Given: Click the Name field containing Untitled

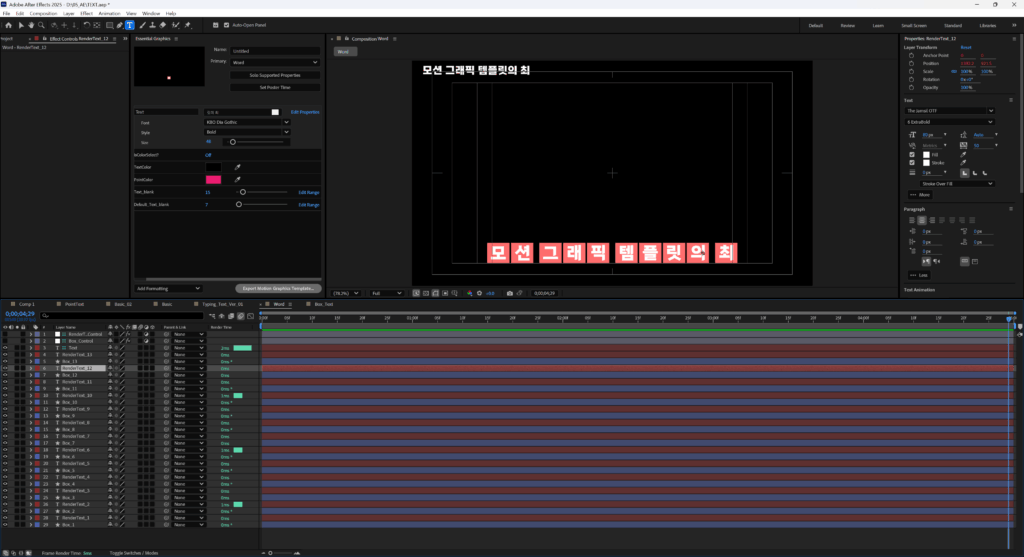Looking at the screenshot, I should tap(274, 51).
